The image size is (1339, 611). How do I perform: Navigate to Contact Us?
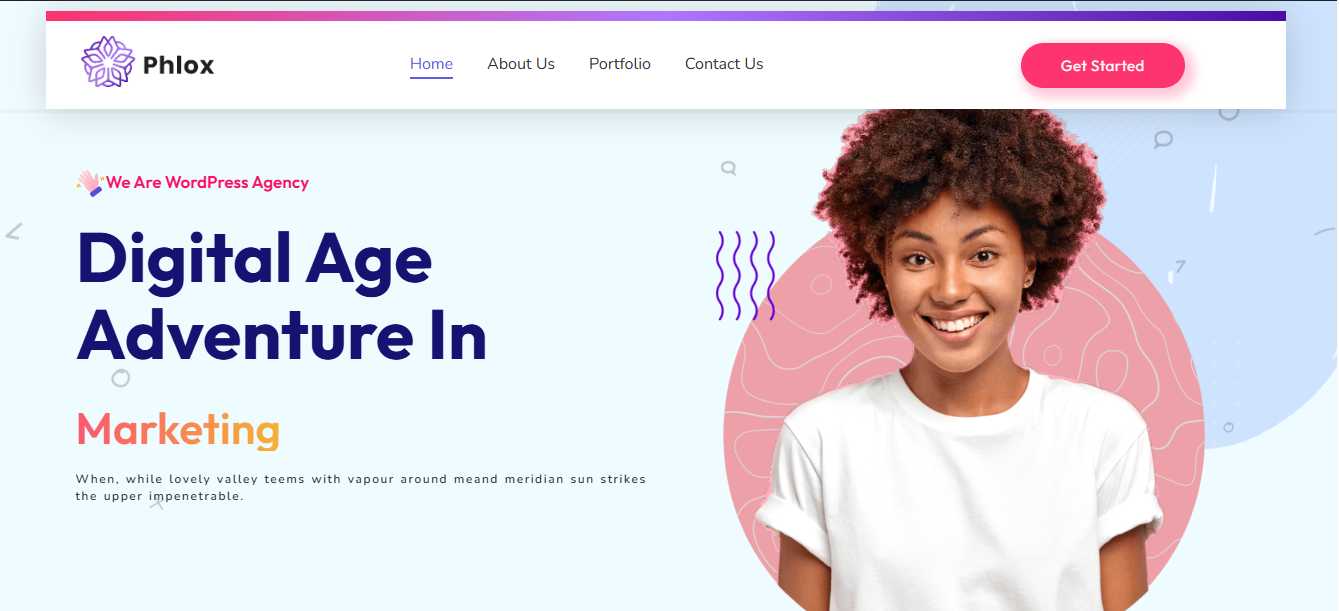(x=724, y=64)
